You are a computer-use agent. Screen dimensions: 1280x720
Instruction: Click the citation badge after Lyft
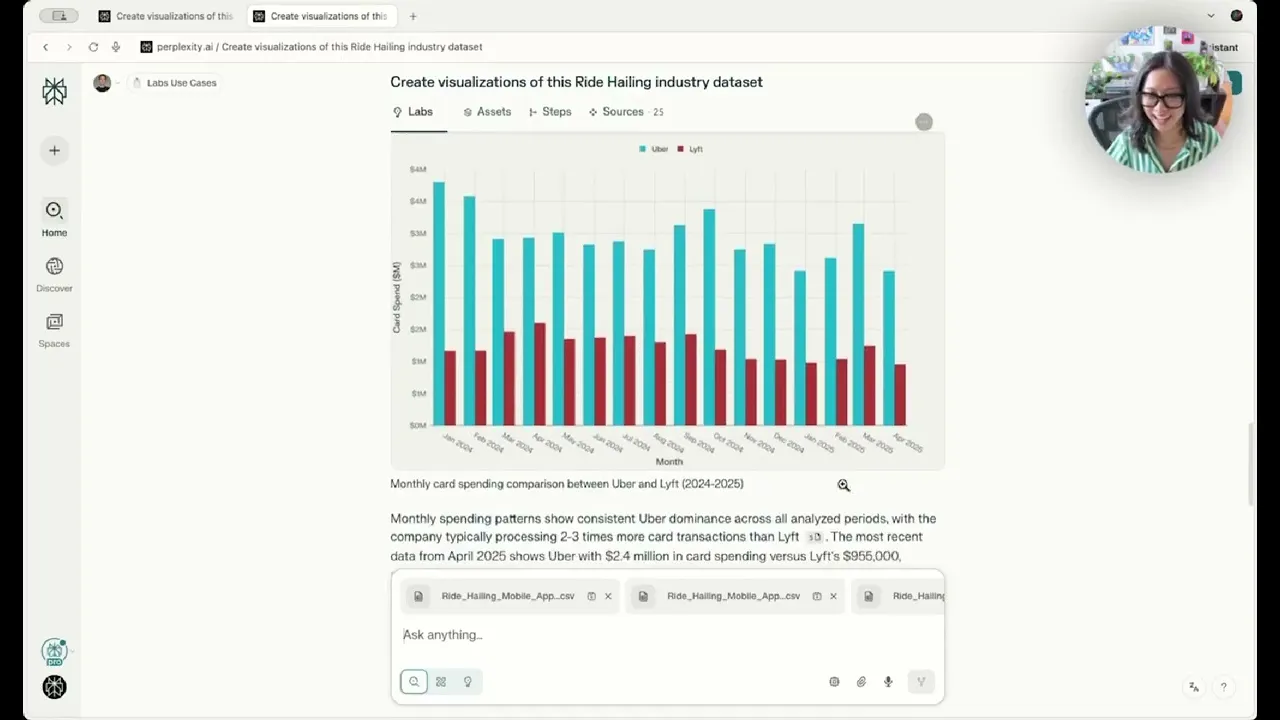coord(814,537)
